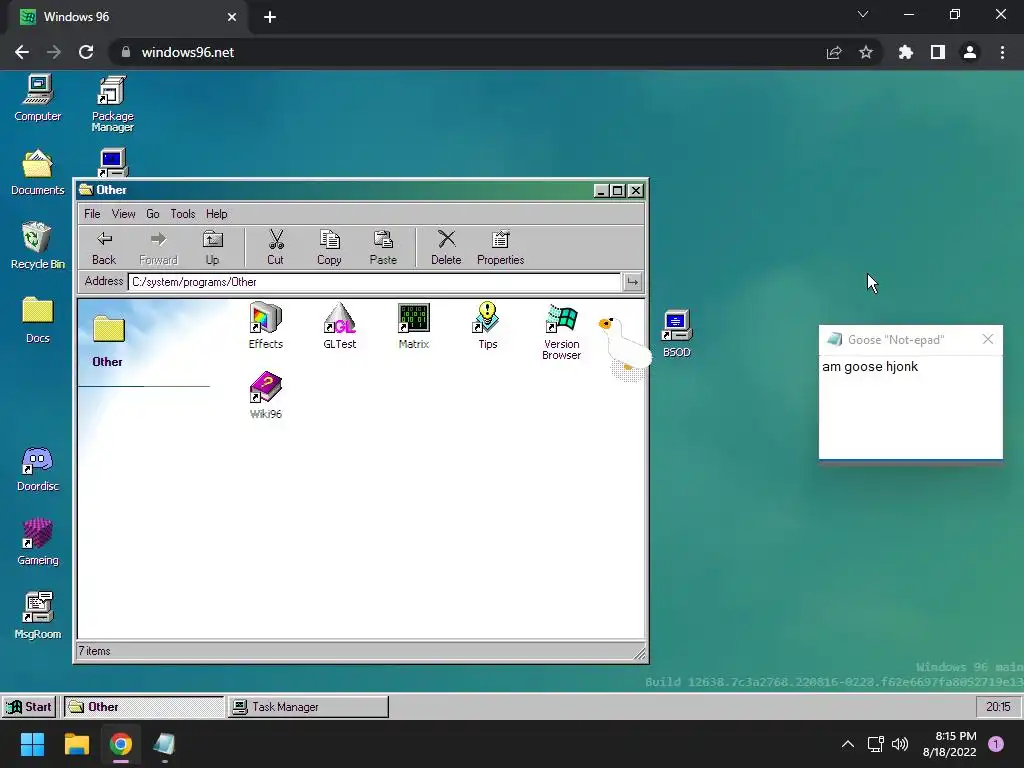Bookmark this page with star
The height and width of the screenshot is (768, 1024).
[866, 52]
